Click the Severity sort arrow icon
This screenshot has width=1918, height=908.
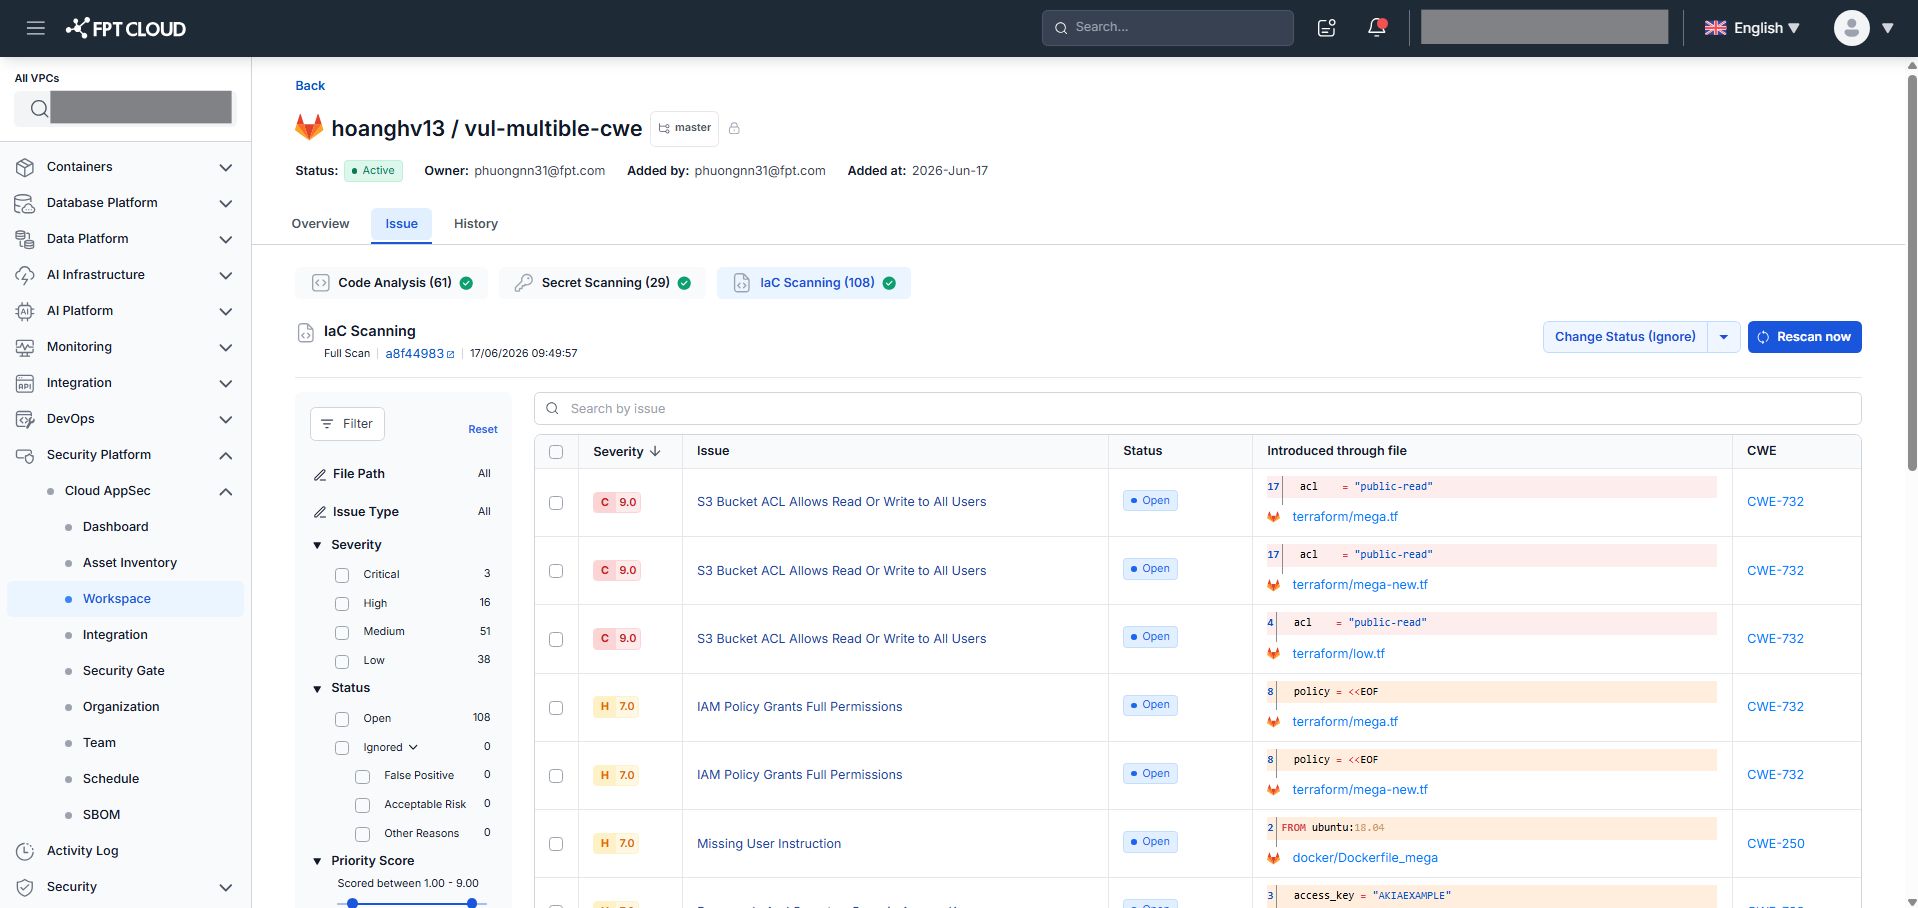pos(655,451)
